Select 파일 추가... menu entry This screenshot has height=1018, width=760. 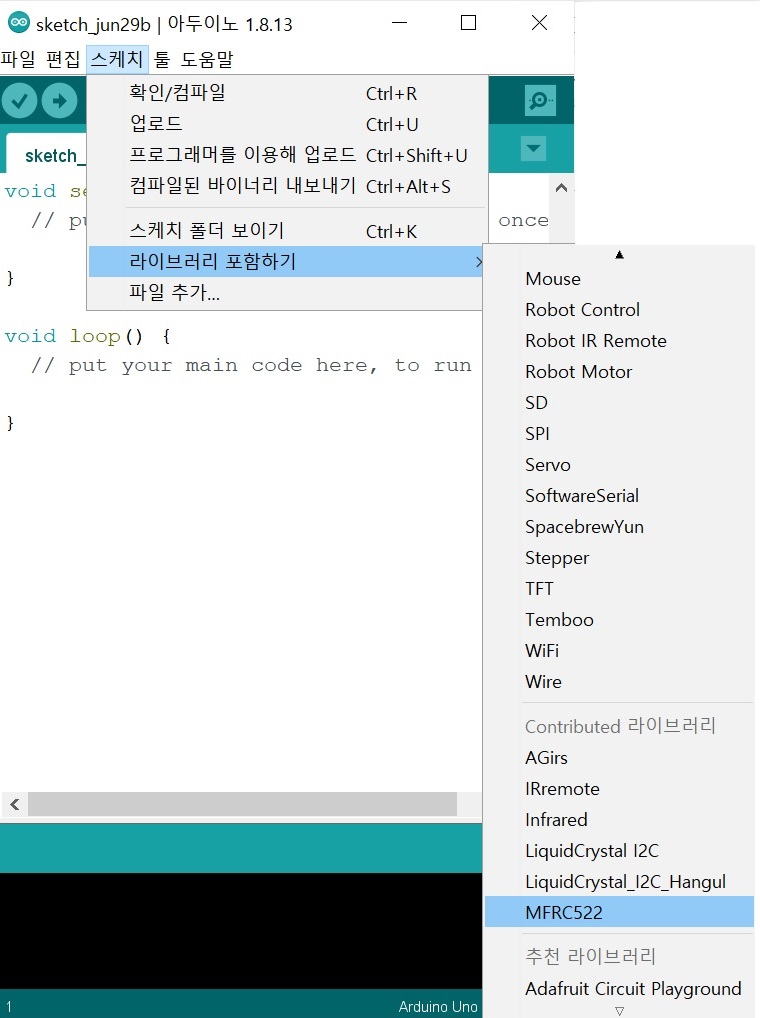[x=286, y=293]
